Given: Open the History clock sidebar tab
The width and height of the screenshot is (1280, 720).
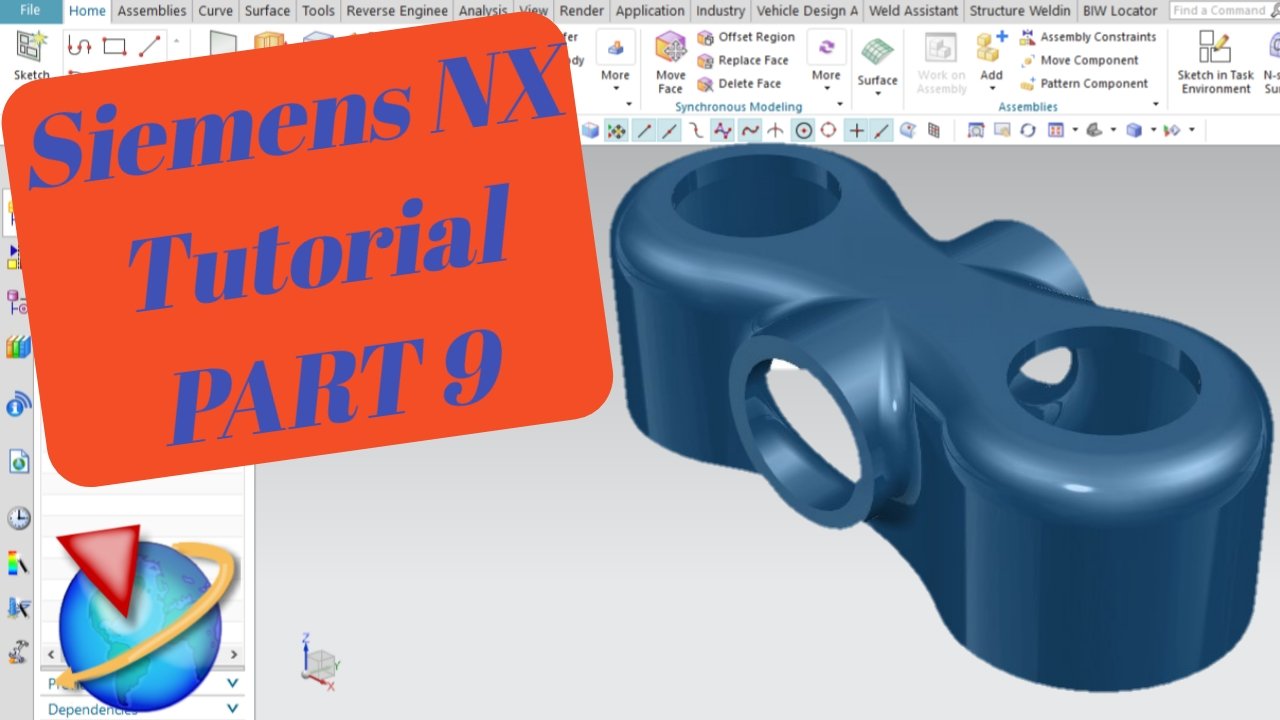Looking at the screenshot, I should click(x=18, y=518).
